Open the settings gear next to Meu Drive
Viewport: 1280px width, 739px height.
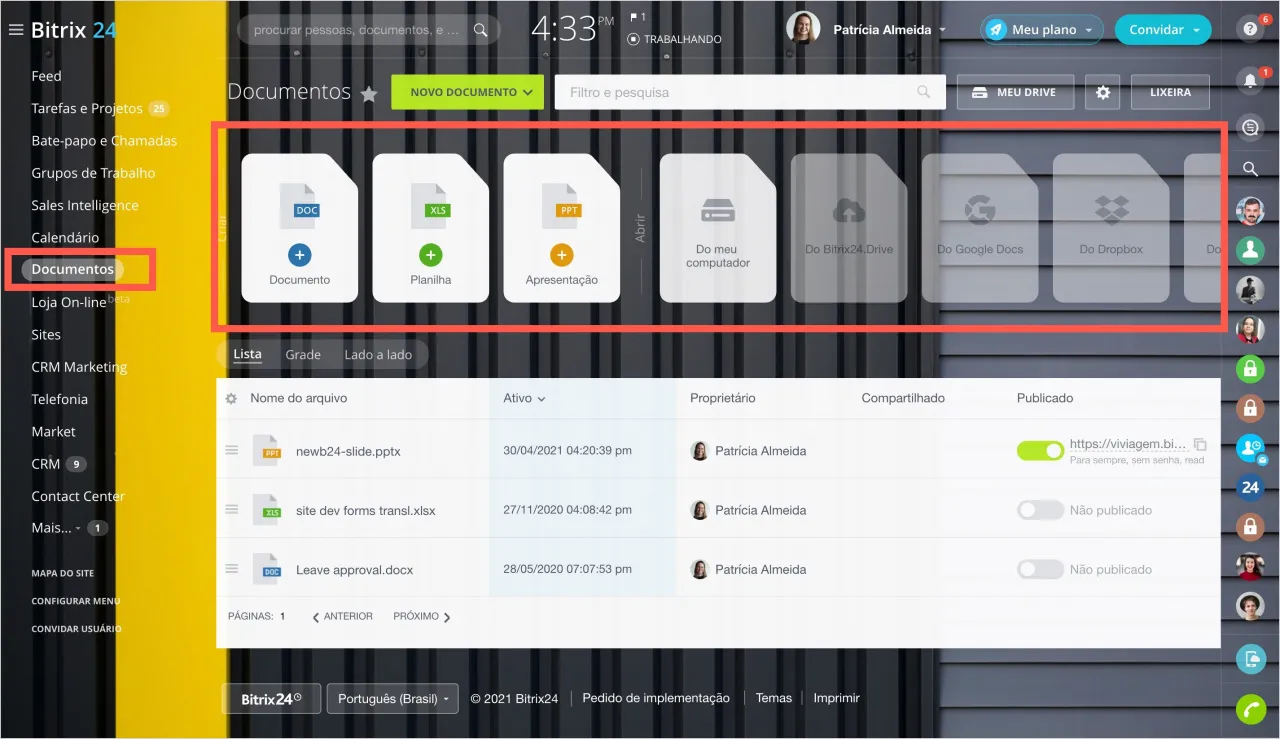click(x=1103, y=92)
